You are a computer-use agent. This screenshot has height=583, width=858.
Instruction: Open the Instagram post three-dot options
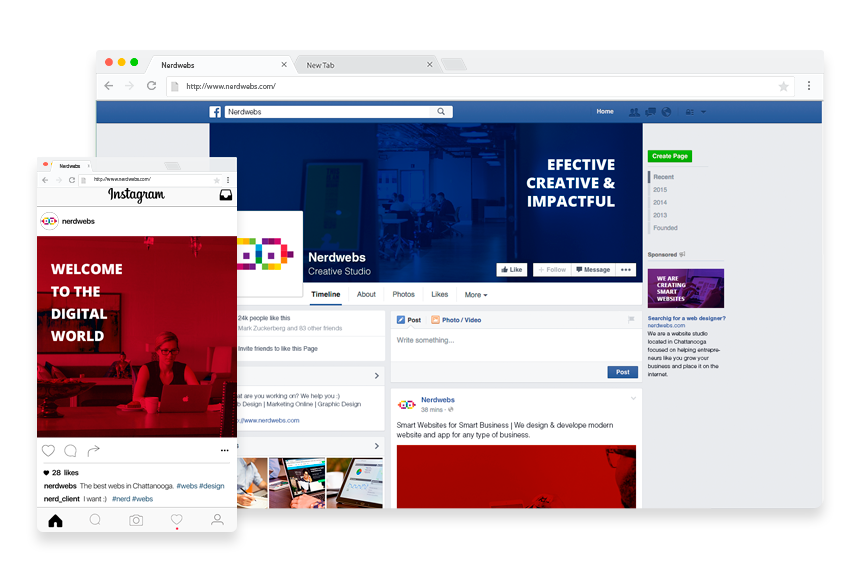224,451
